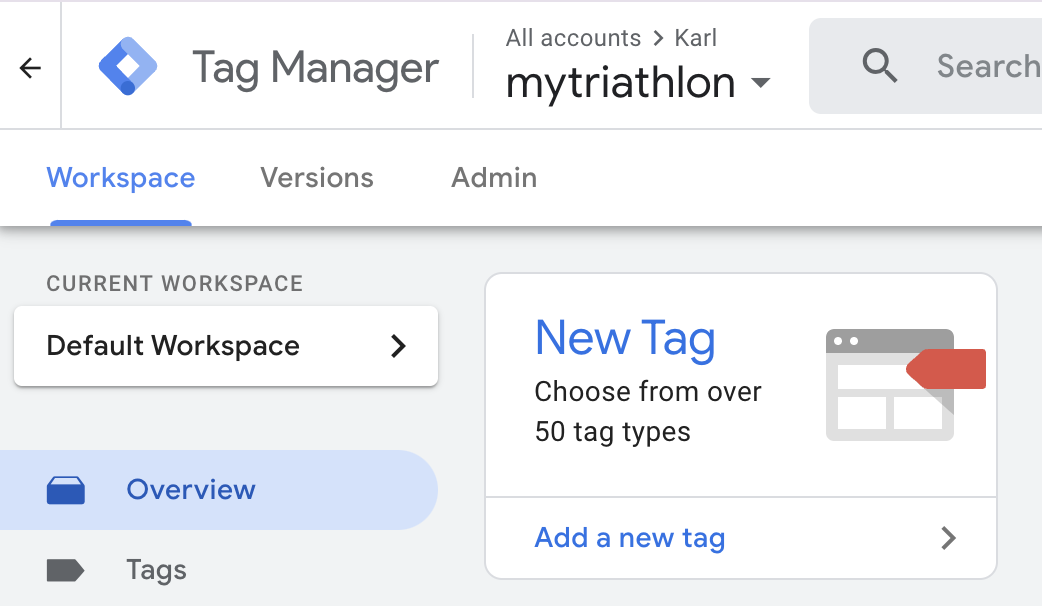Screen dimensions: 1042x606
Task: Switch to the Versions tab
Action: tap(316, 178)
